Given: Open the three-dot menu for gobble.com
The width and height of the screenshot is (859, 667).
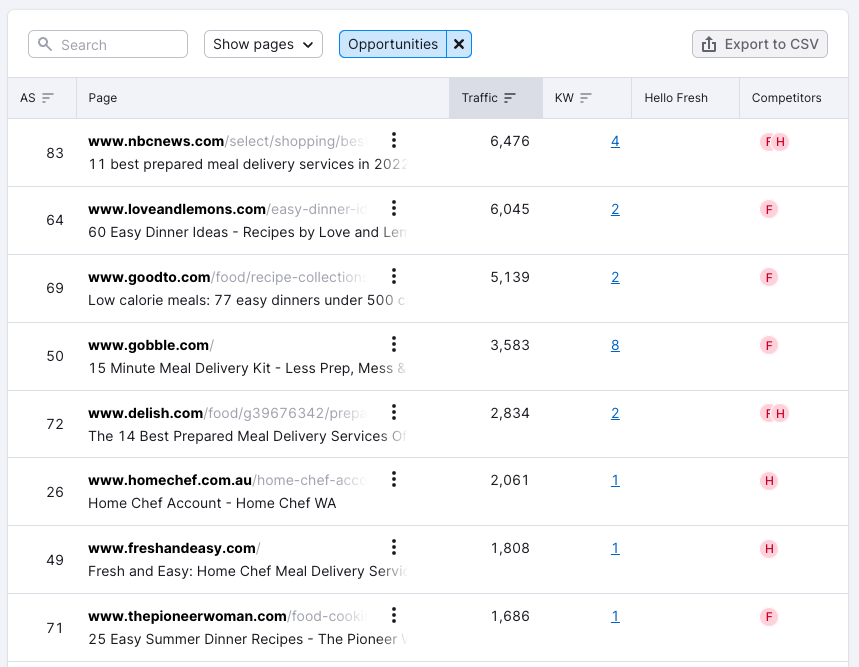Looking at the screenshot, I should coord(394,345).
